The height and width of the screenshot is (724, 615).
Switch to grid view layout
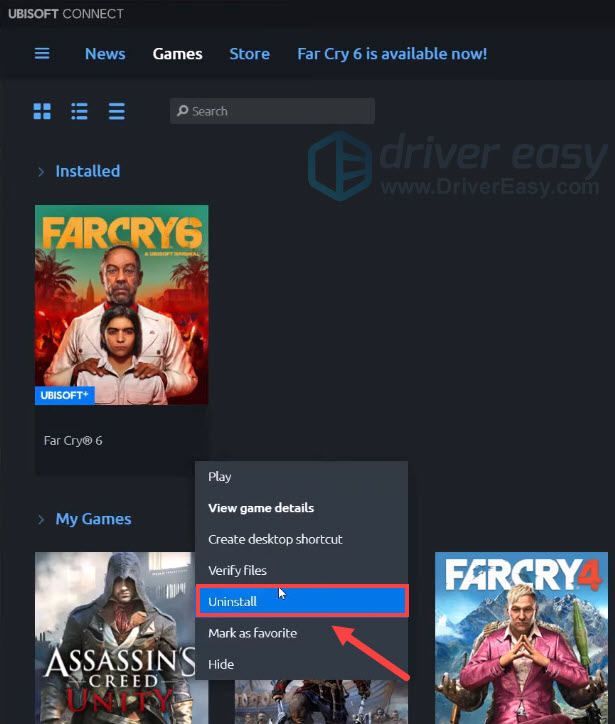[x=42, y=111]
